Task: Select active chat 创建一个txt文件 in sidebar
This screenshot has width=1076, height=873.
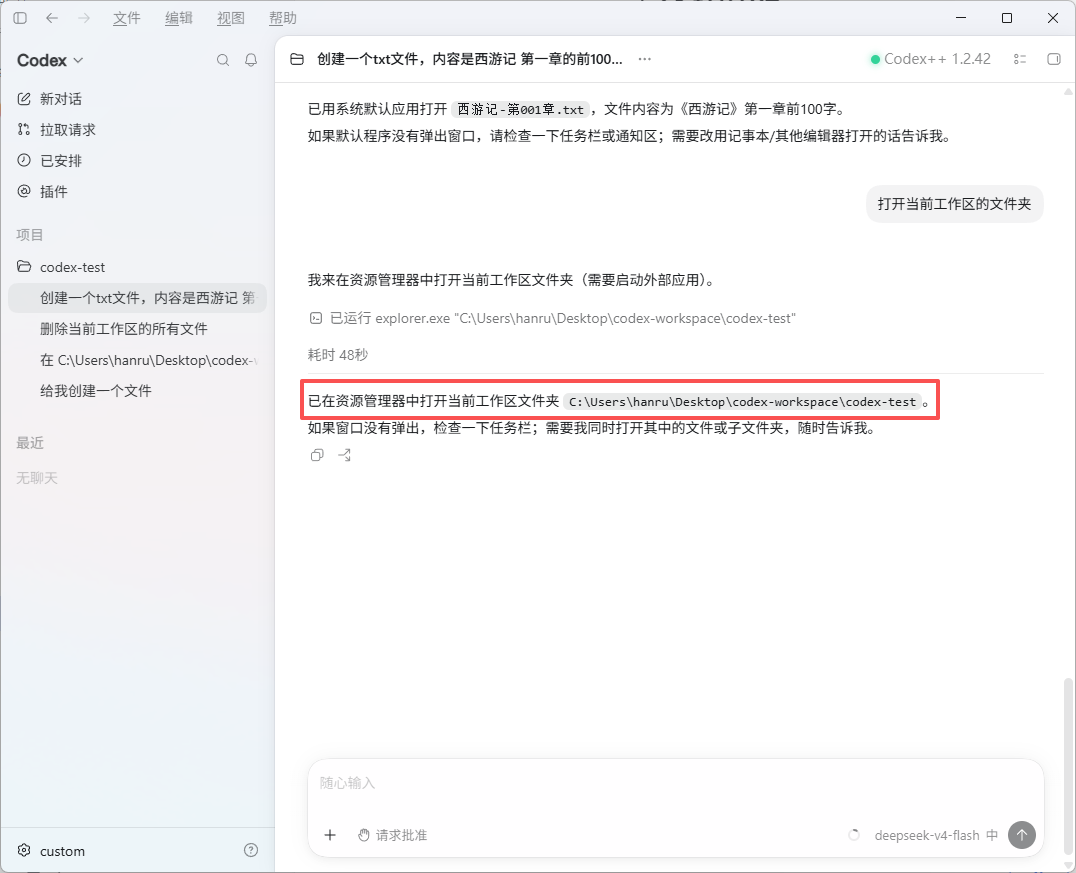Action: (x=137, y=298)
